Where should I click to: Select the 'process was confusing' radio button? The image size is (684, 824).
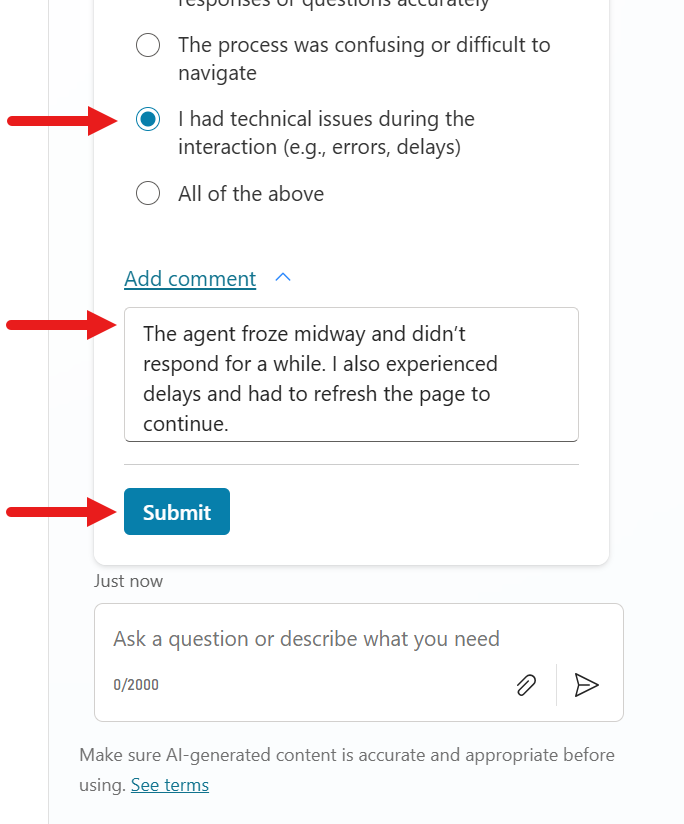147,45
